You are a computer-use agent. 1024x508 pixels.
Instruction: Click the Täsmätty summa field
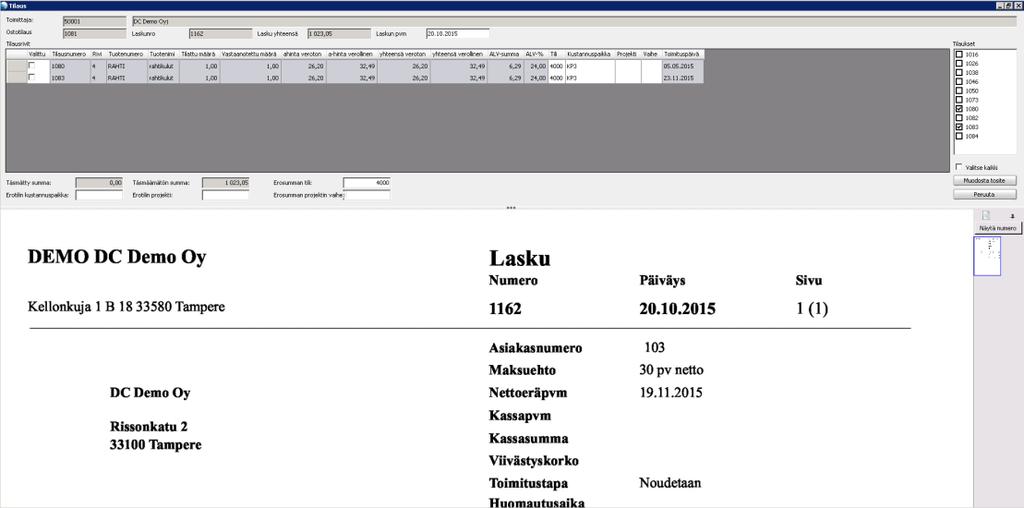point(99,183)
